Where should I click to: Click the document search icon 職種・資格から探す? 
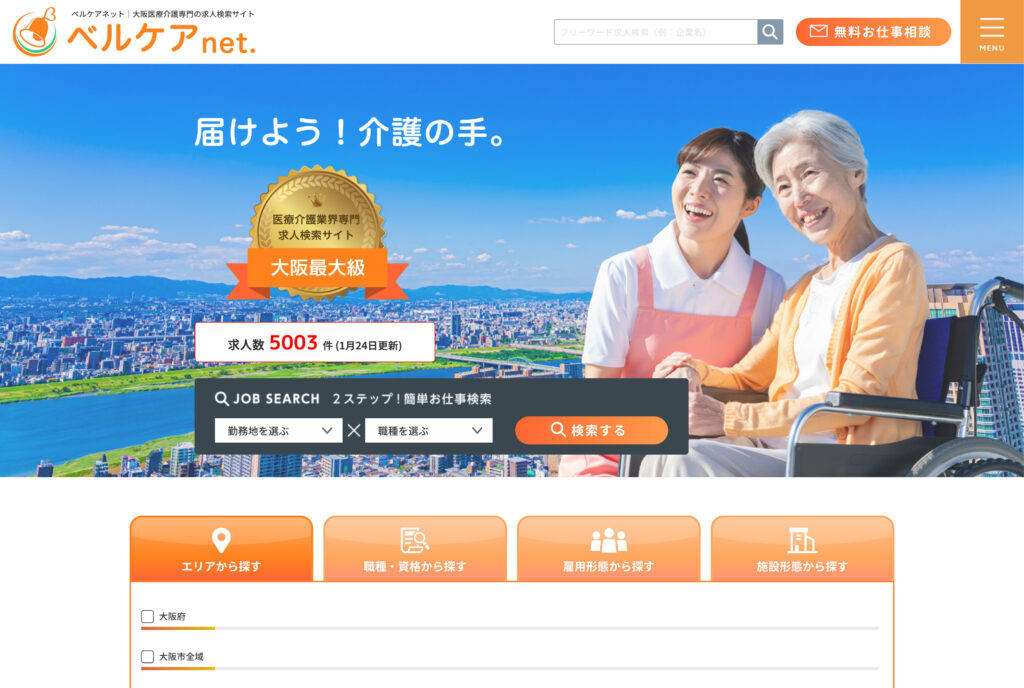[415, 540]
